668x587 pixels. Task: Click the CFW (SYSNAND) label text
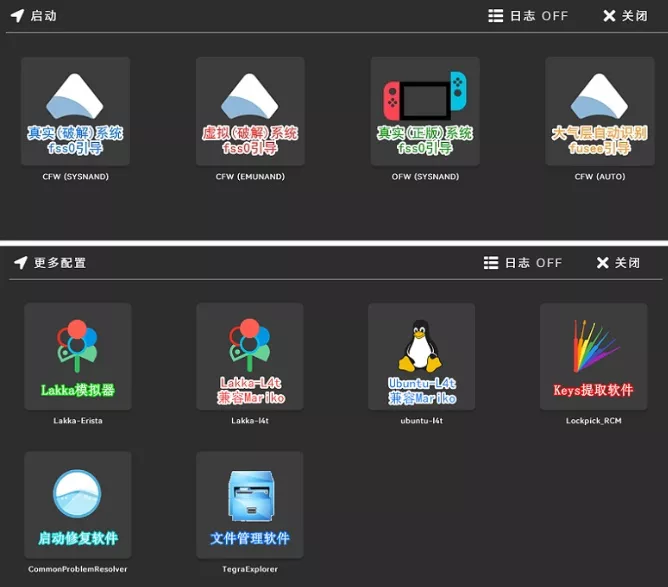click(75, 176)
